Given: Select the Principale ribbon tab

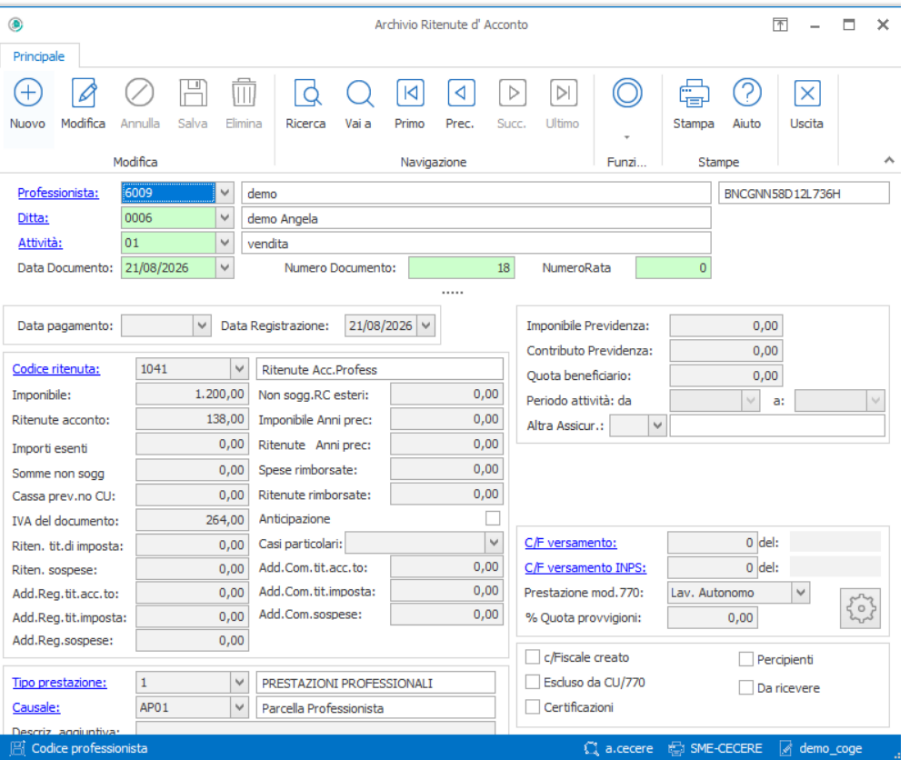Looking at the screenshot, I should tap(39, 56).
